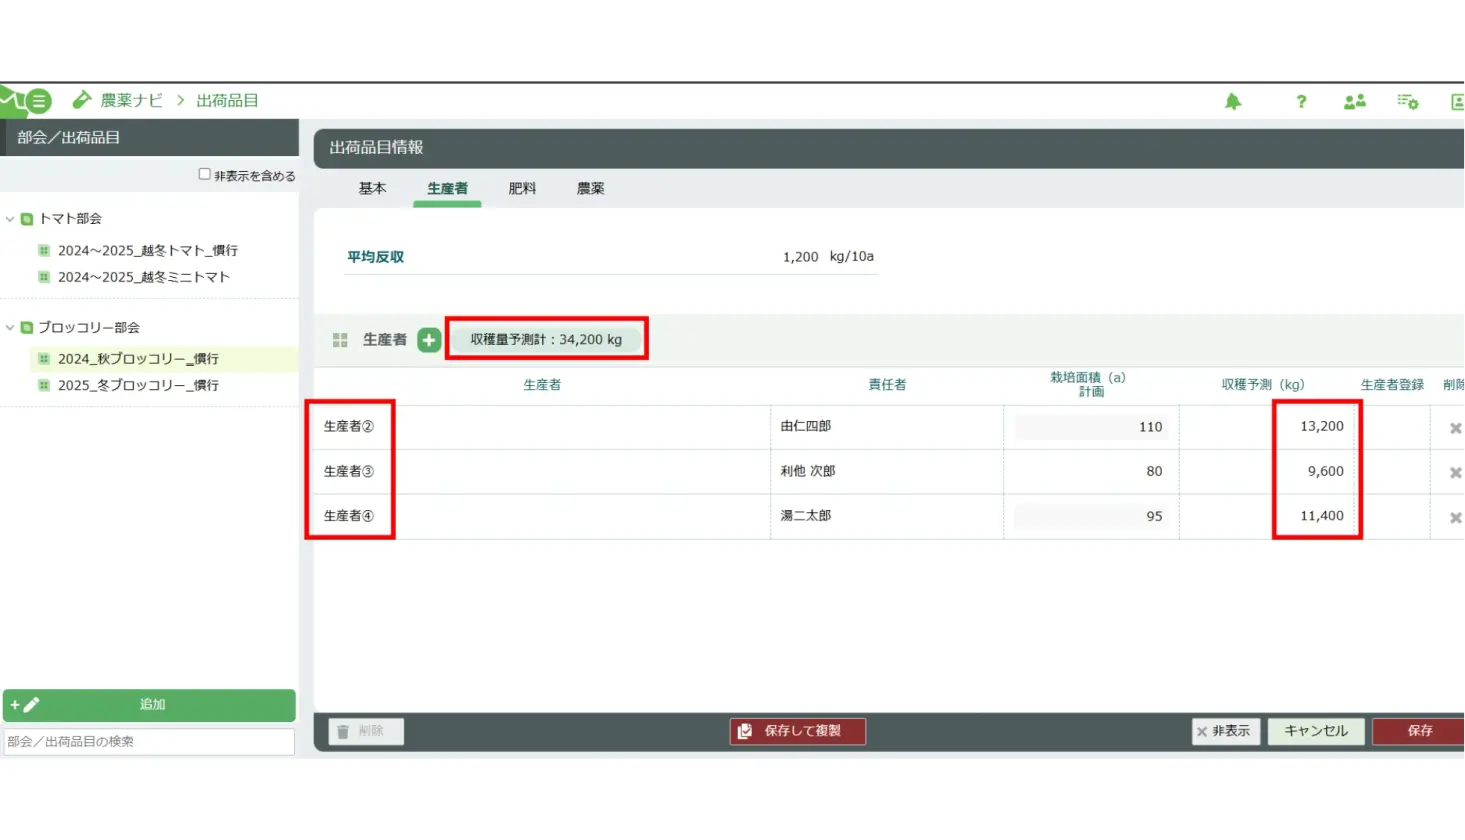
Task: Open the users group icon
Action: tap(1355, 101)
